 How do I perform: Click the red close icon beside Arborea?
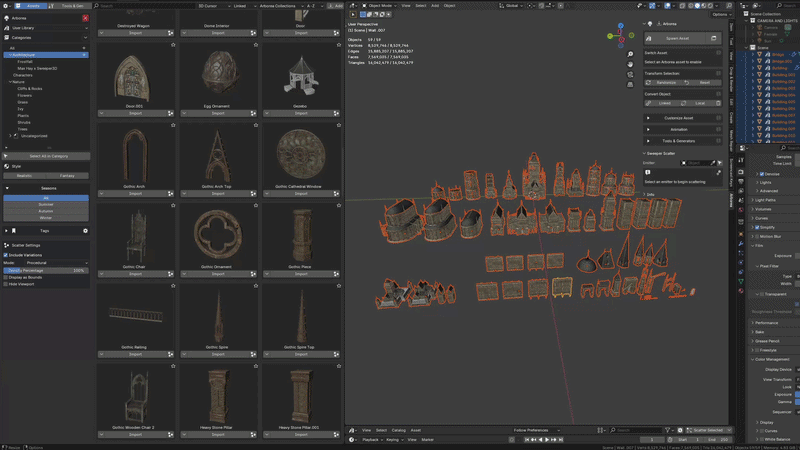pyautogui.click(x=85, y=18)
